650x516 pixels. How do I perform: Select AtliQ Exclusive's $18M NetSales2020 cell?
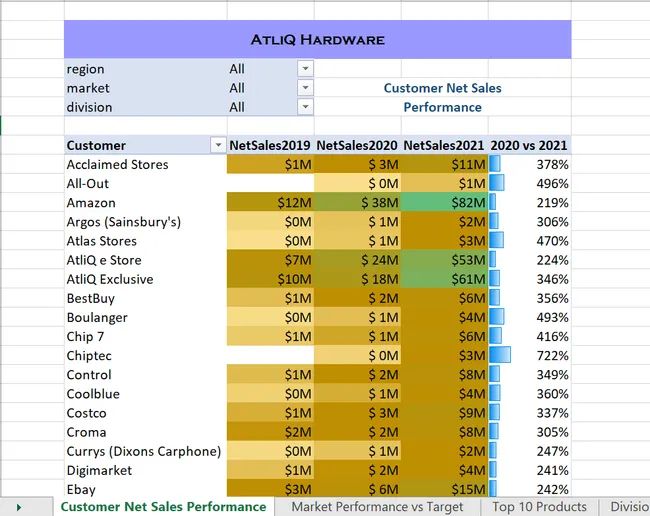point(357,279)
